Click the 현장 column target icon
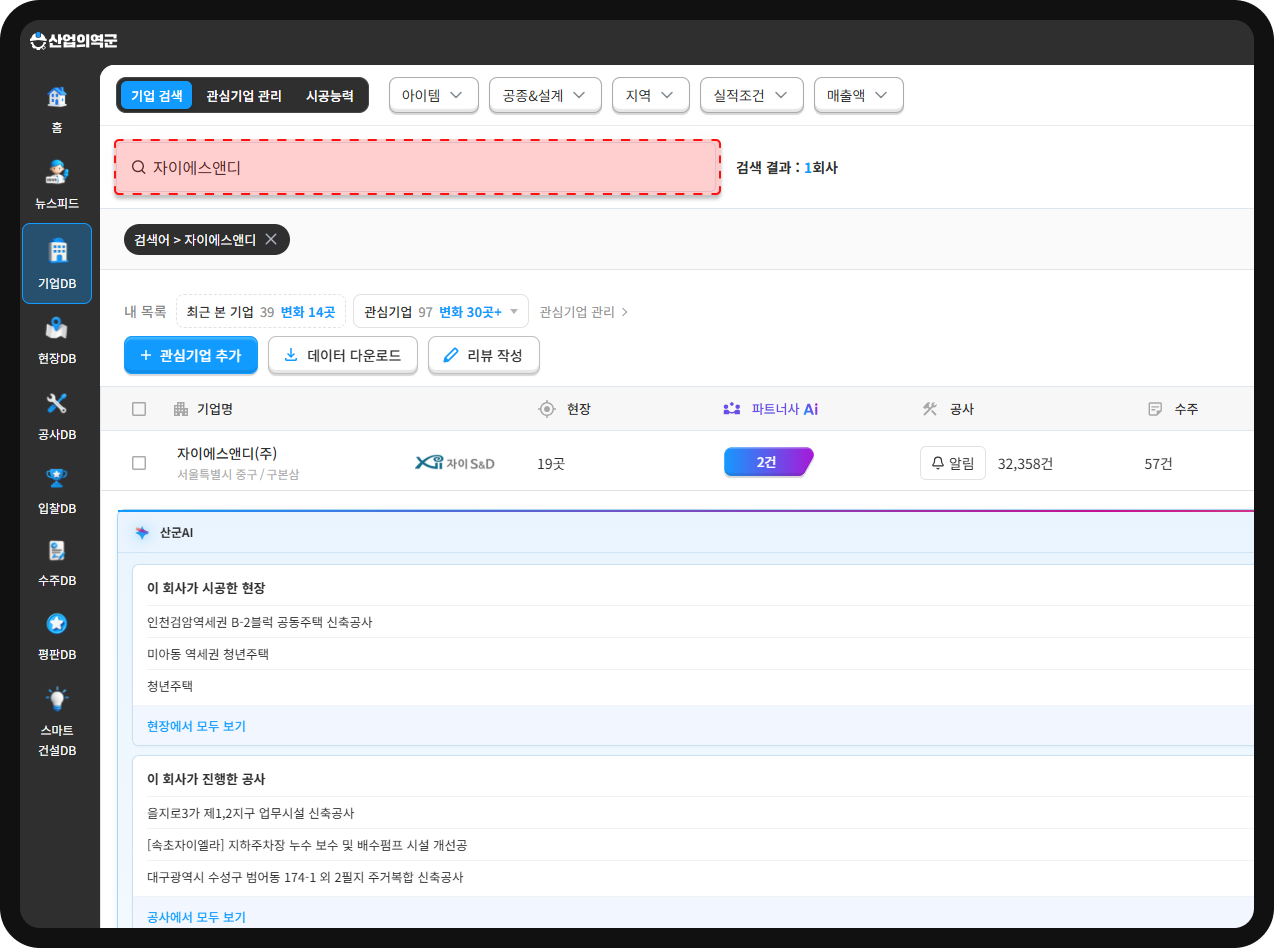Screen dimensions: 1274x948 point(547,409)
